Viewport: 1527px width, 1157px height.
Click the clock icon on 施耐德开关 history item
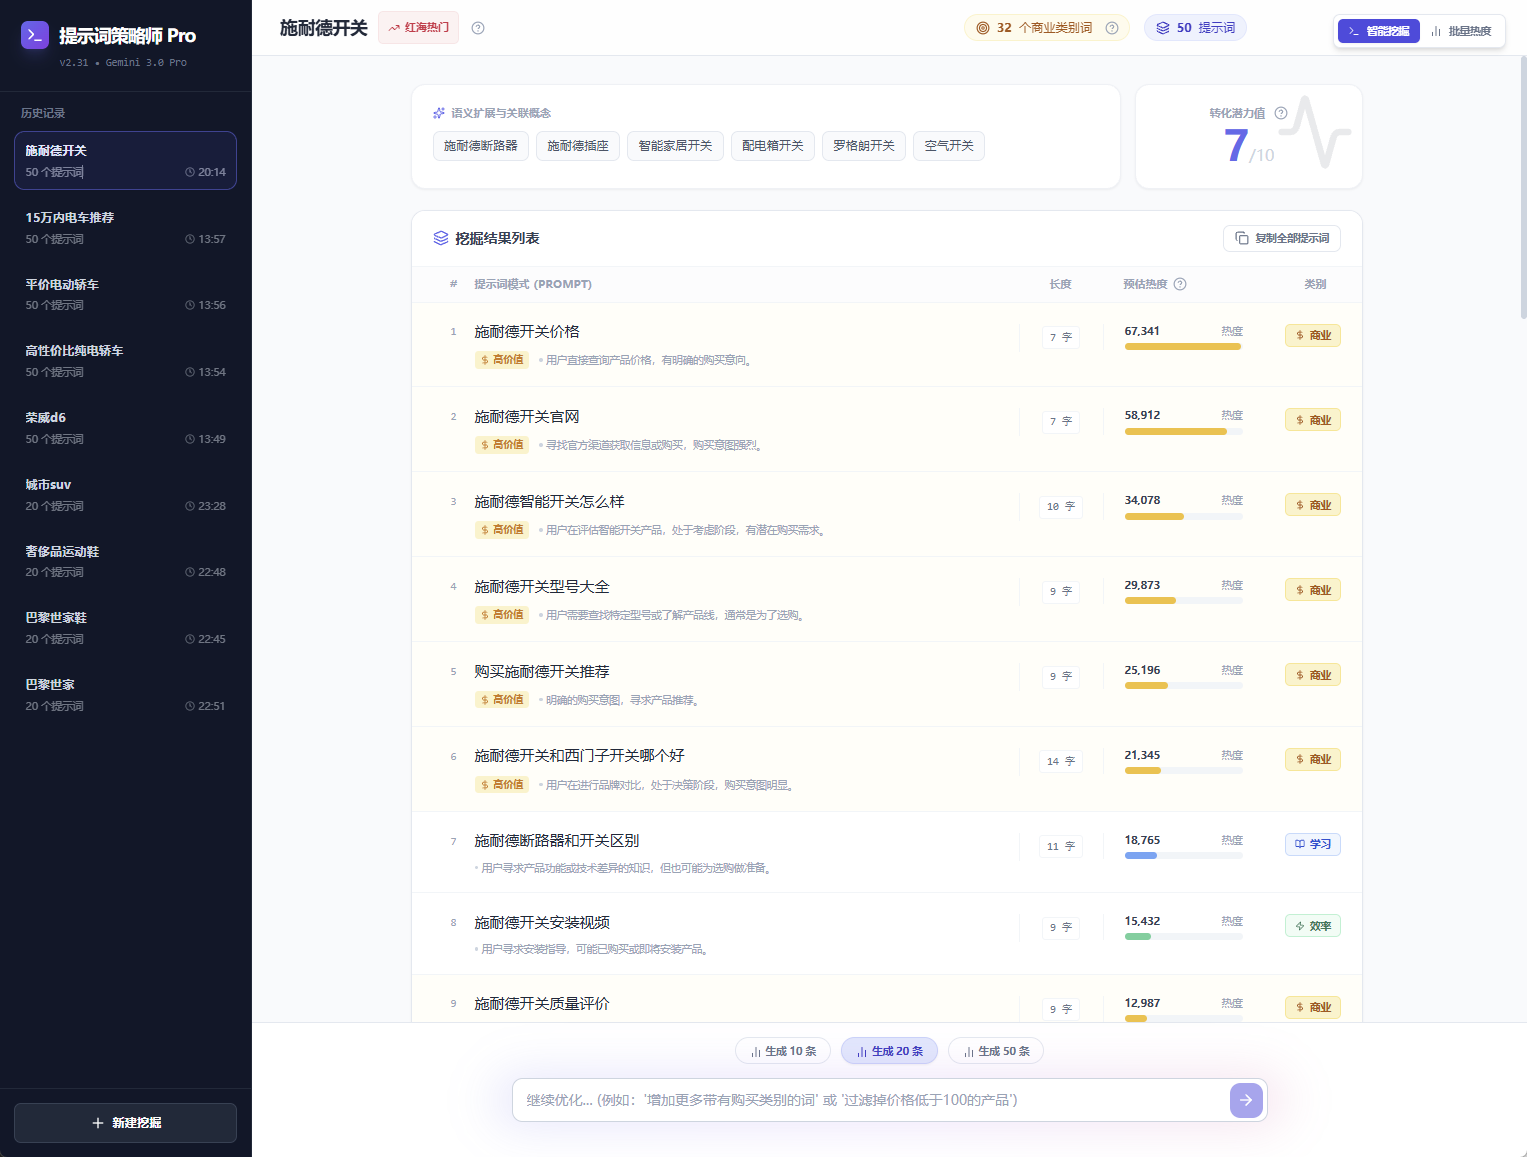tap(190, 172)
